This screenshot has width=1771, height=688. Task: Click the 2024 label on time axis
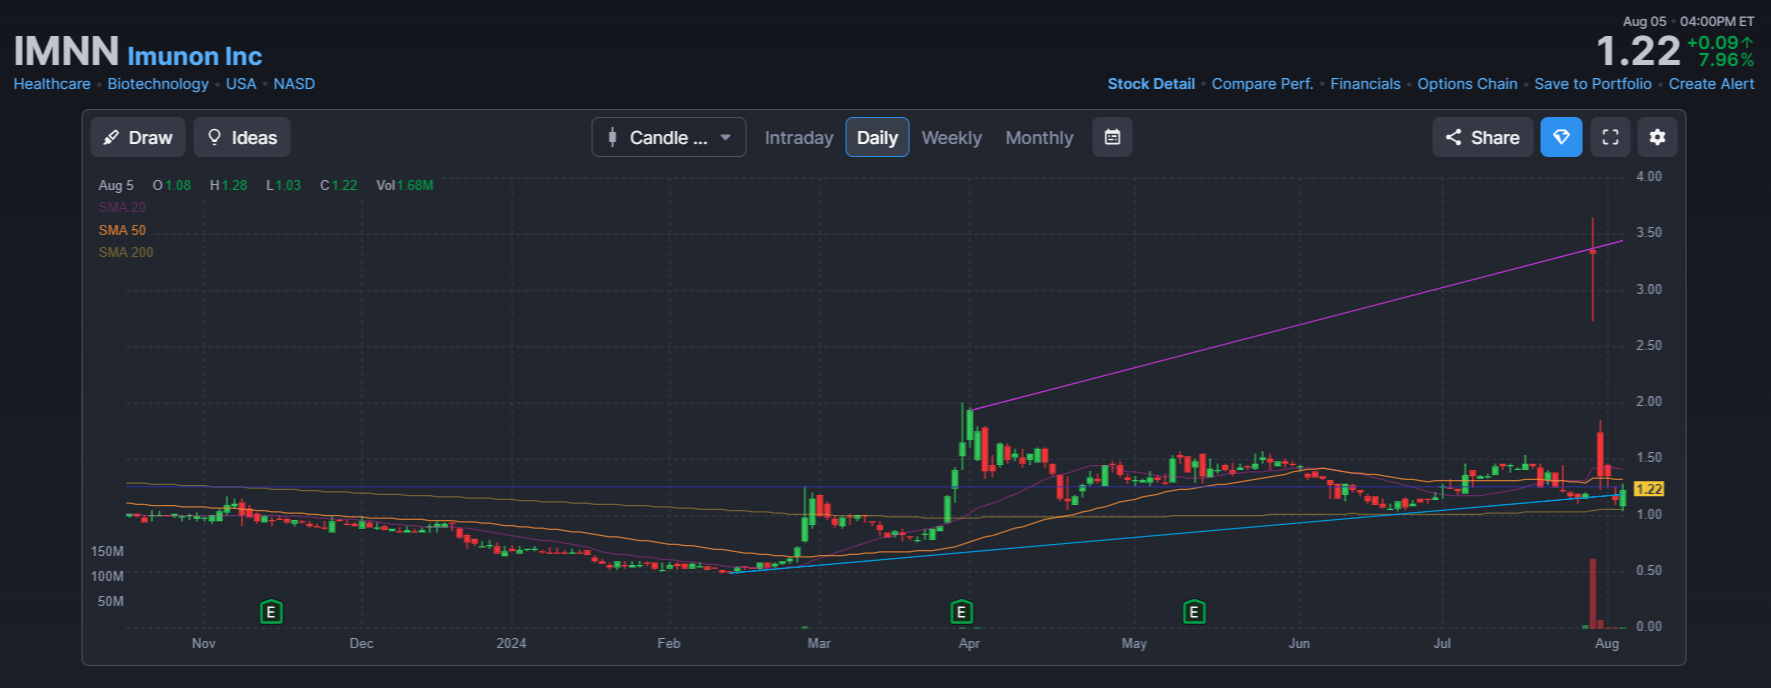pyautogui.click(x=511, y=643)
